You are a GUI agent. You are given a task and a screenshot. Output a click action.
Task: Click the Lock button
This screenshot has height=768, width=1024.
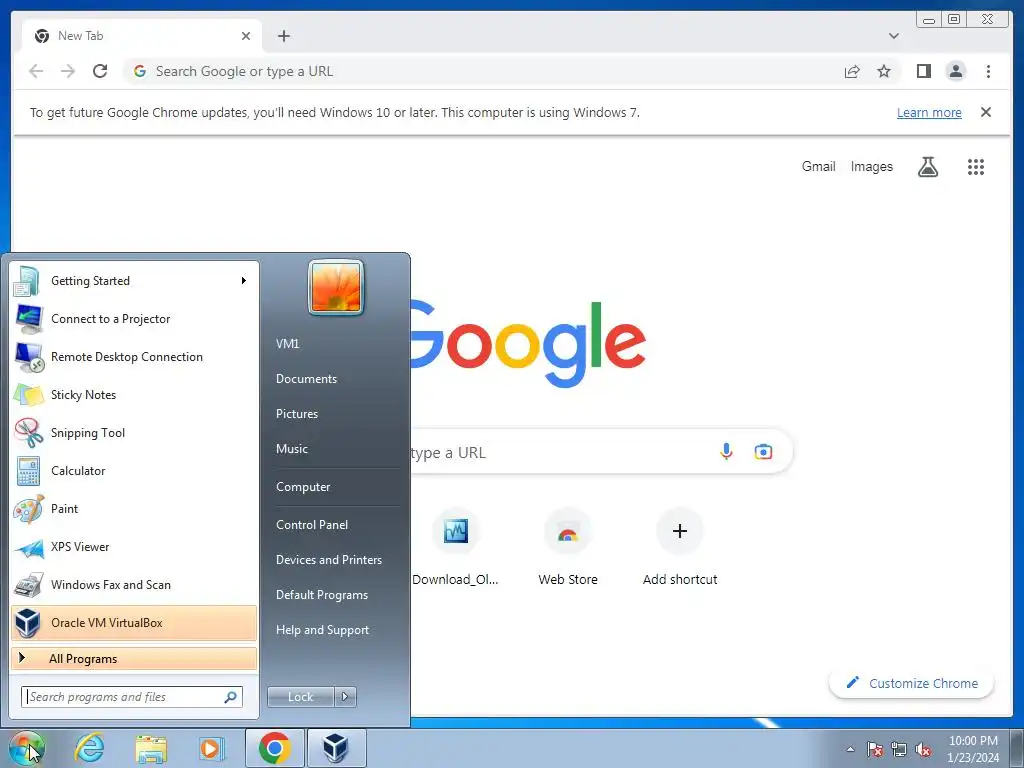point(300,697)
